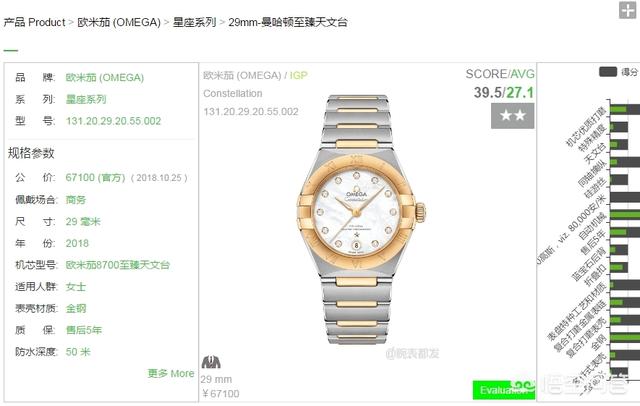
Task: Go to 欧米茄 (OMEGA) breadcrumb
Action: 119,22
